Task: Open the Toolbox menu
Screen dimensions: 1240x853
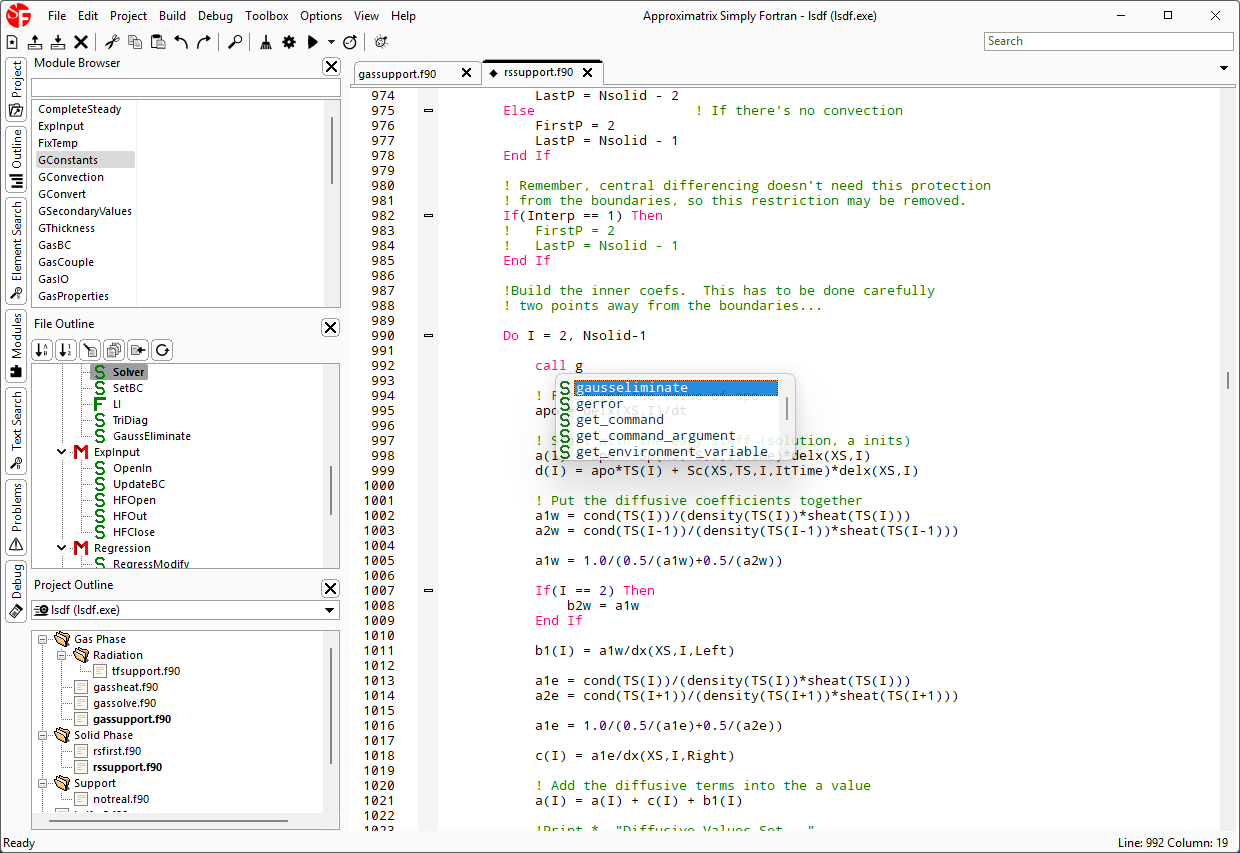Action: click(x=267, y=16)
